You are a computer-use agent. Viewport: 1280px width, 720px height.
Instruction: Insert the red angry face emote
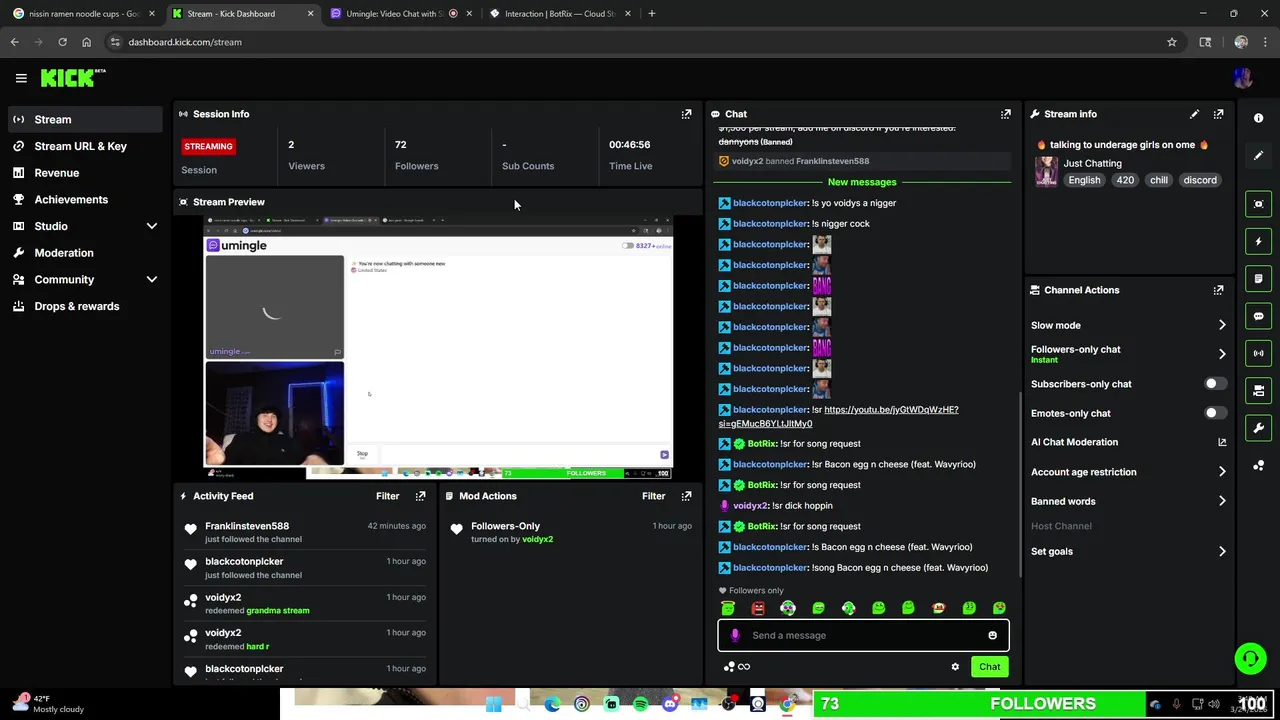[x=758, y=608]
